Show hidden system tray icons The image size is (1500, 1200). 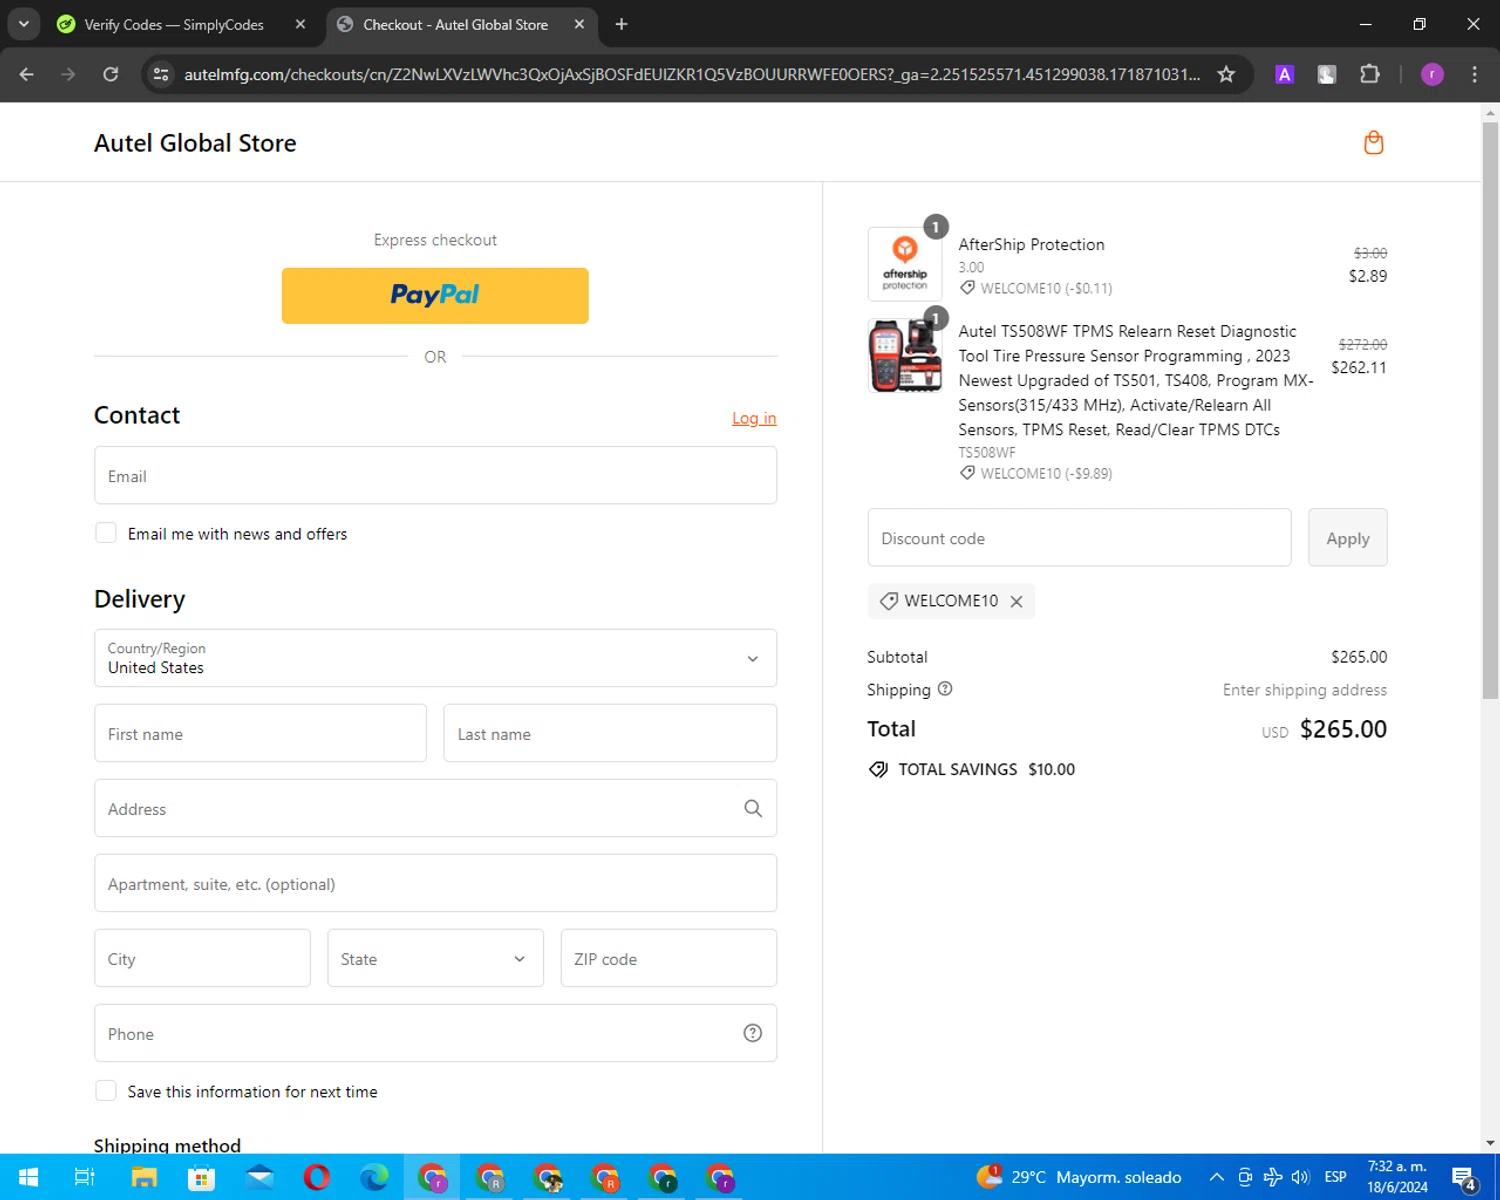(x=1216, y=1177)
